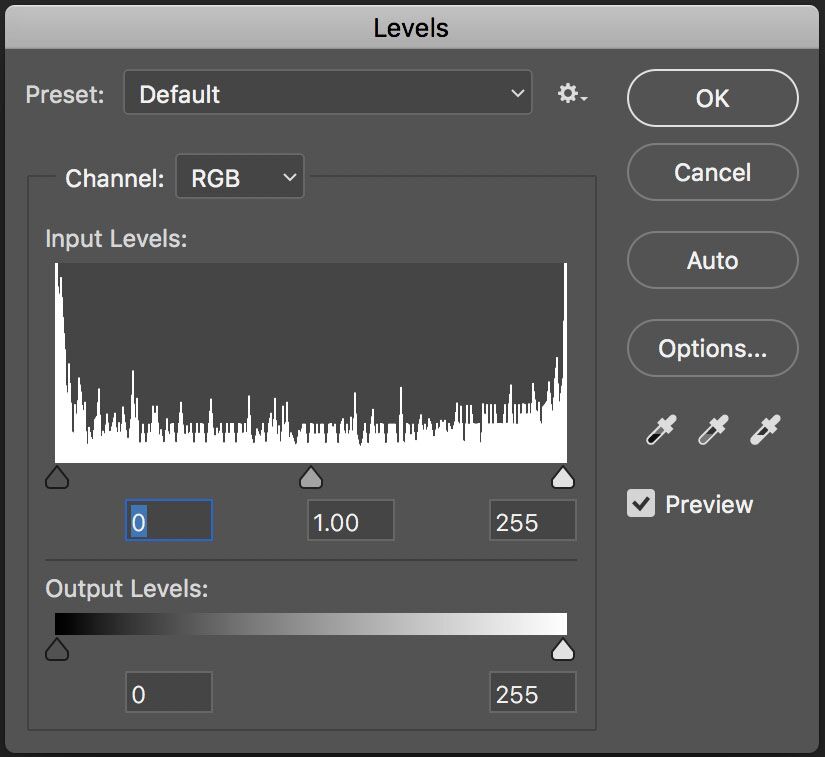Expand the Preset list chevron
This screenshot has height=757, width=825.
(519, 93)
